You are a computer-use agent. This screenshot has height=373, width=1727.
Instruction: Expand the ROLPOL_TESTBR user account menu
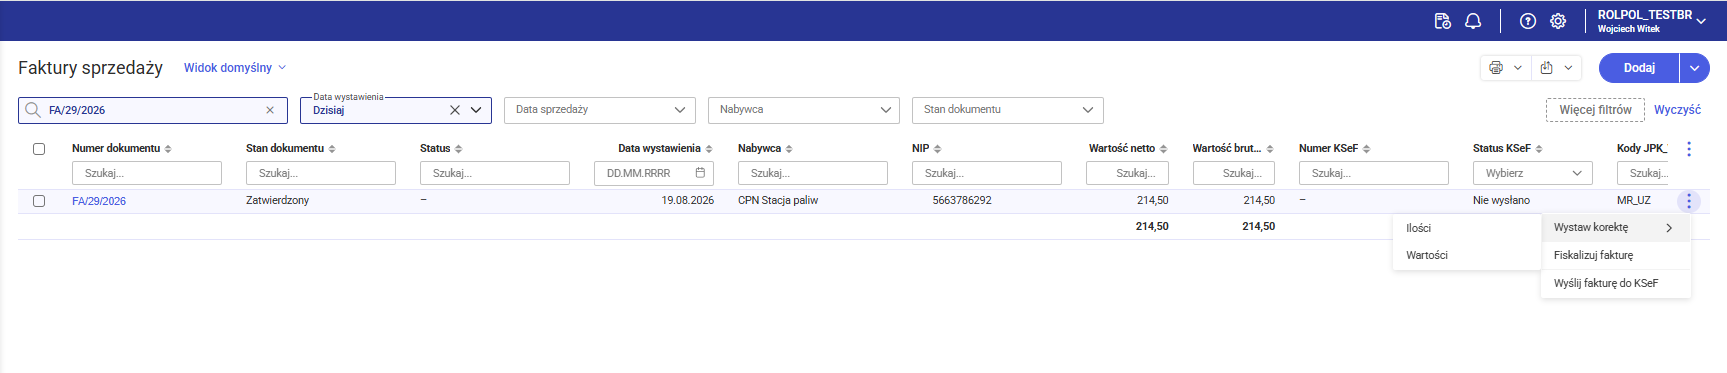1651,21
